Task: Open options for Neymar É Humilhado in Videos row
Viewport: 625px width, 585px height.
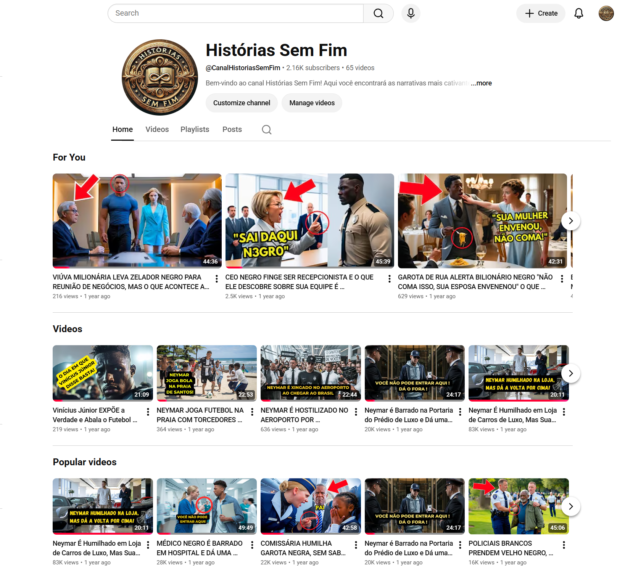Action: 564,412
